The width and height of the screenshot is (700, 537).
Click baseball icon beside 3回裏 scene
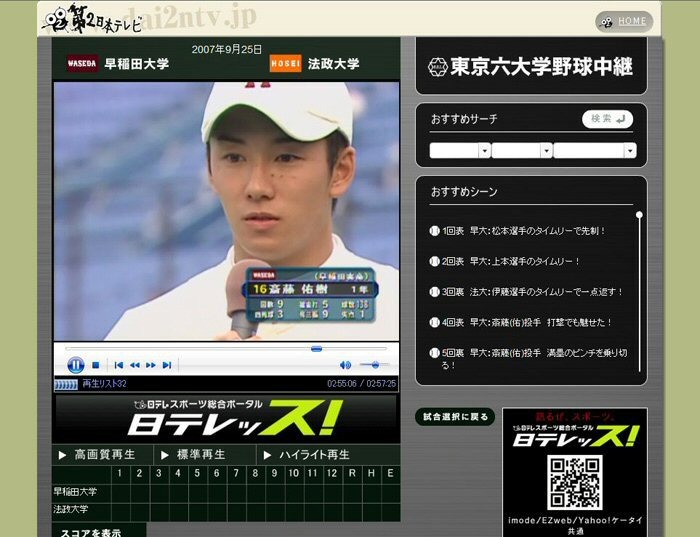click(434, 291)
